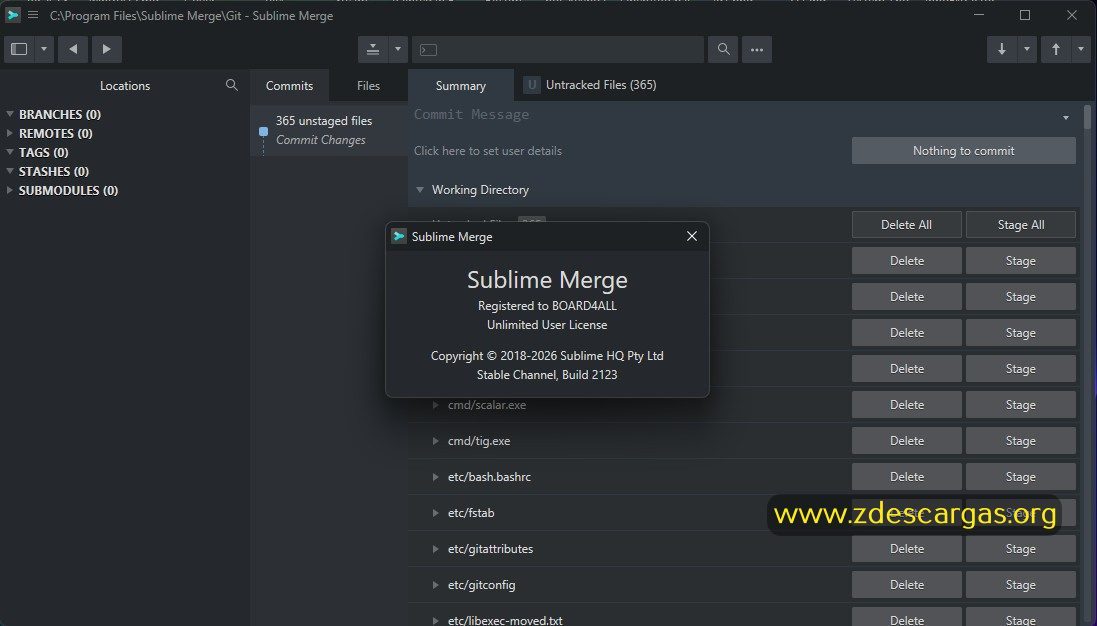The width and height of the screenshot is (1097, 626).
Task: Expand the REMOTES (0) section
Action: (x=10, y=133)
